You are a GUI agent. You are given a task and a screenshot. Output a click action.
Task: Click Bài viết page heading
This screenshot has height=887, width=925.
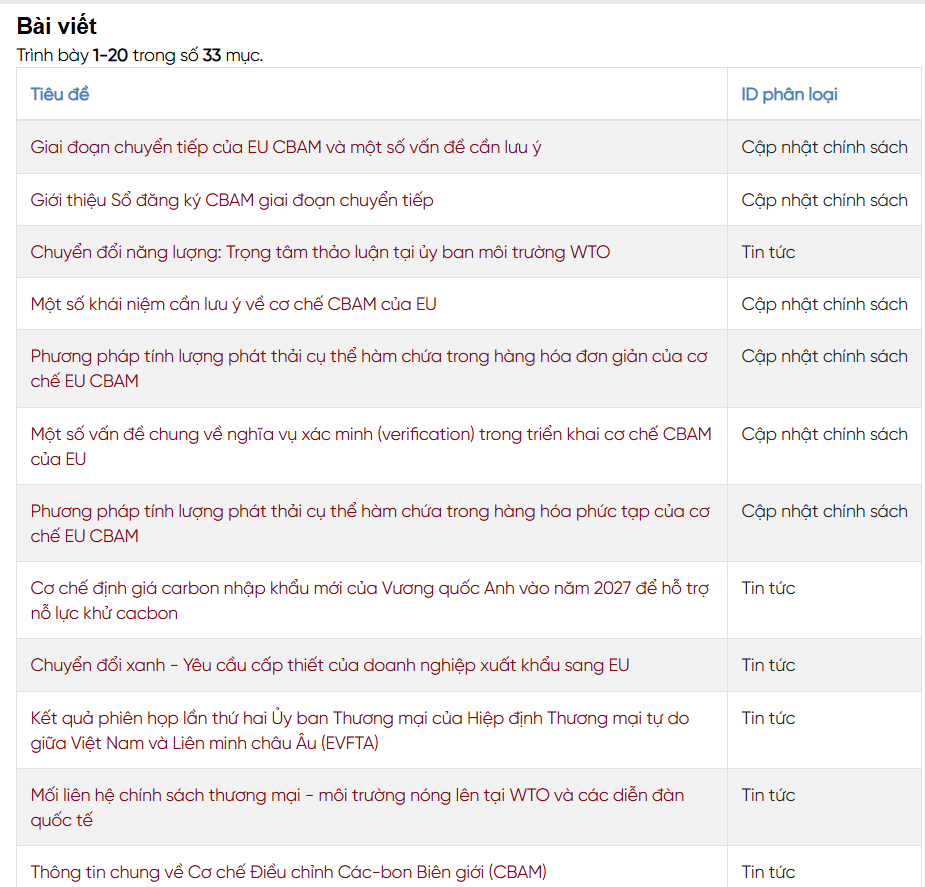[x=57, y=26]
